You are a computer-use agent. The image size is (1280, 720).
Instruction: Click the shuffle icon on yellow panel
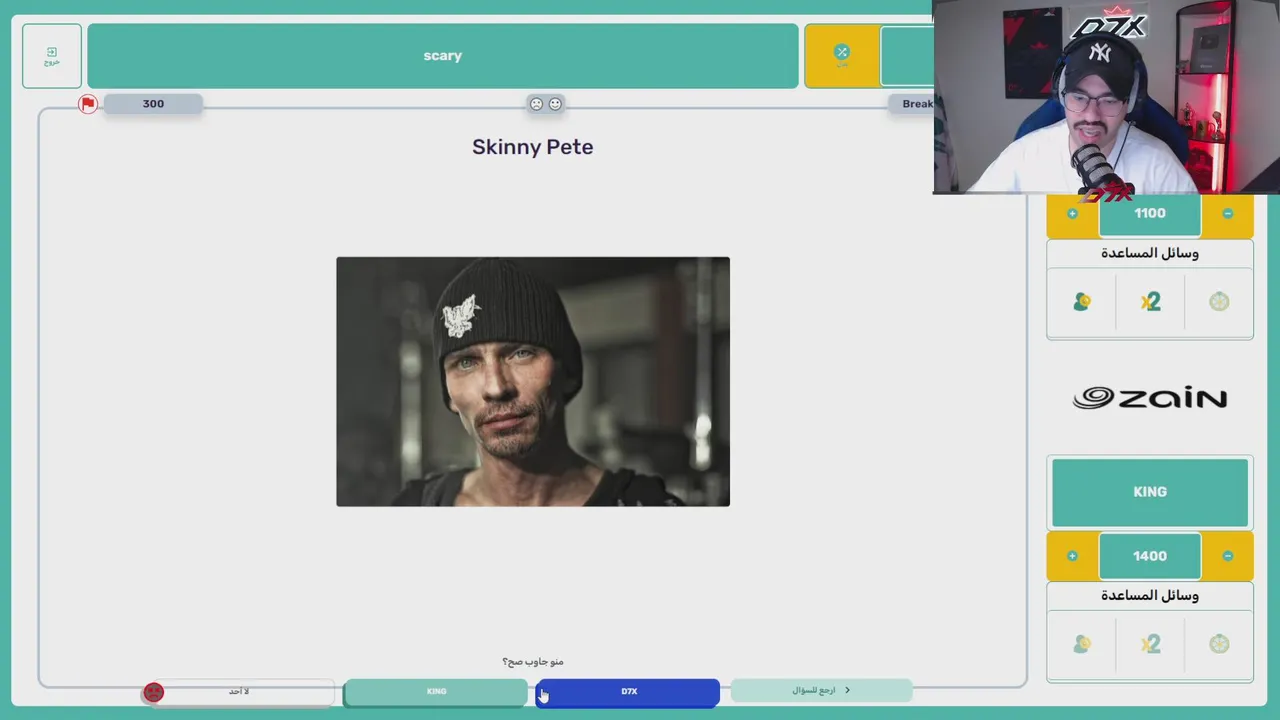[842, 52]
